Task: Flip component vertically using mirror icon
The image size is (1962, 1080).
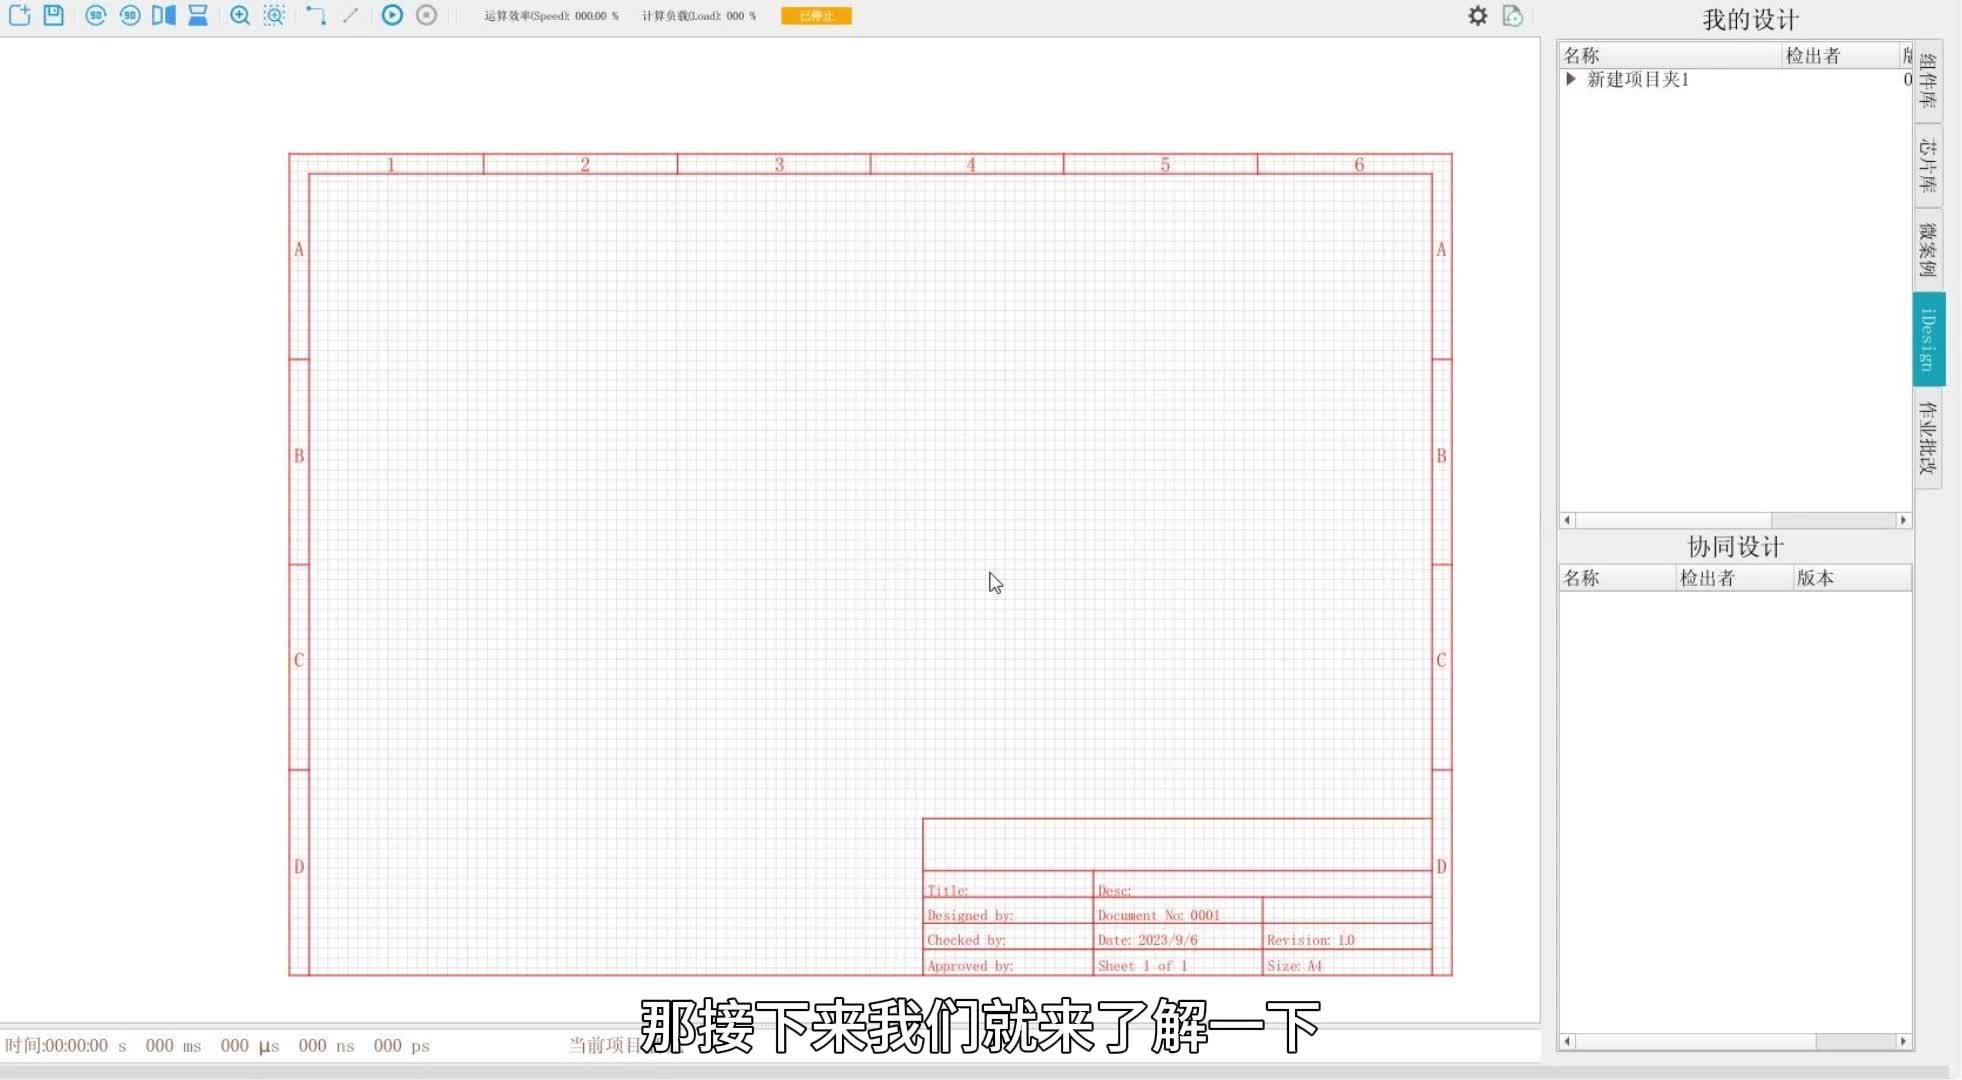Action: (x=198, y=15)
